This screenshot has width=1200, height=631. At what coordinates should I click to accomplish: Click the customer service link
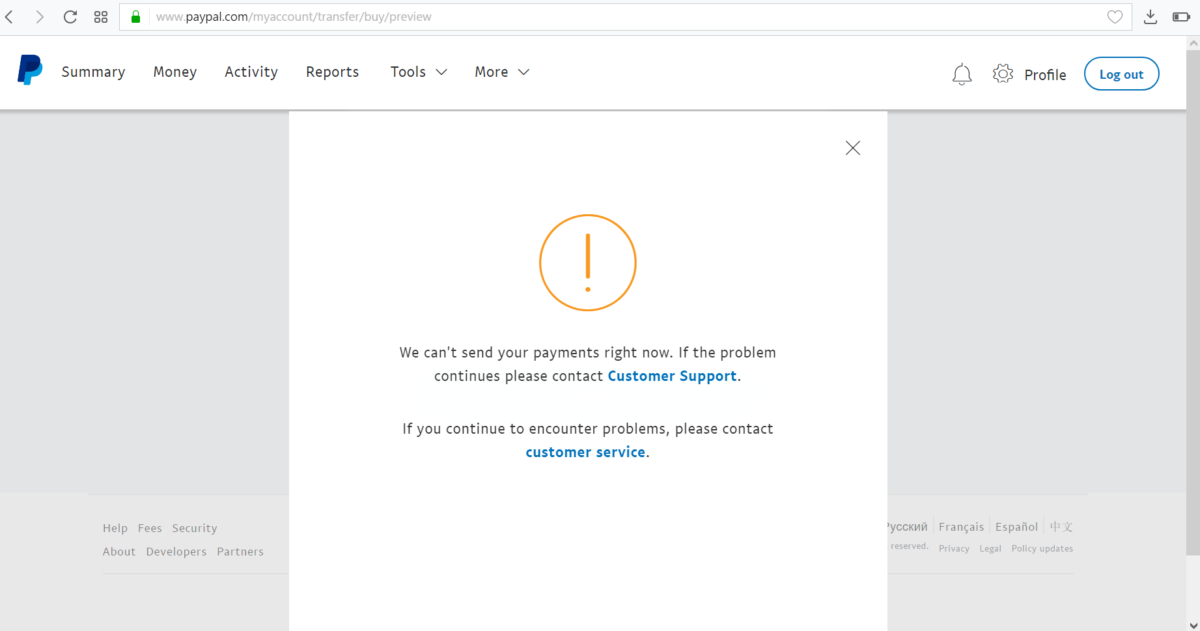point(585,452)
